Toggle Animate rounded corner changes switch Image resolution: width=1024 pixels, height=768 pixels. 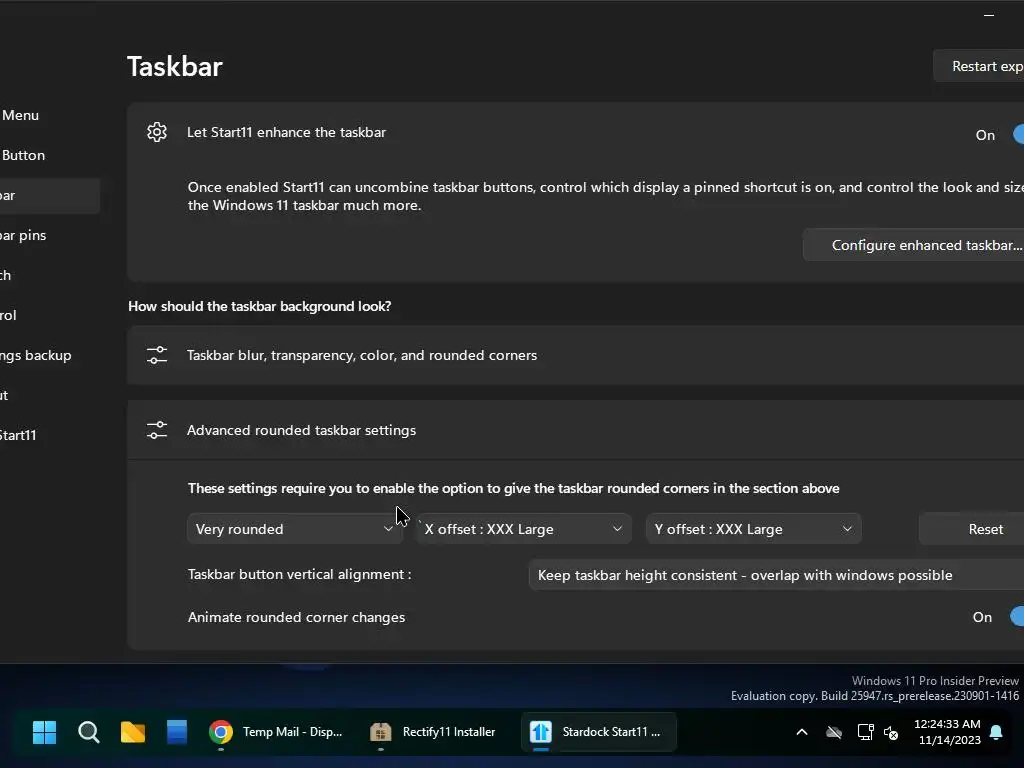[x=1017, y=616]
